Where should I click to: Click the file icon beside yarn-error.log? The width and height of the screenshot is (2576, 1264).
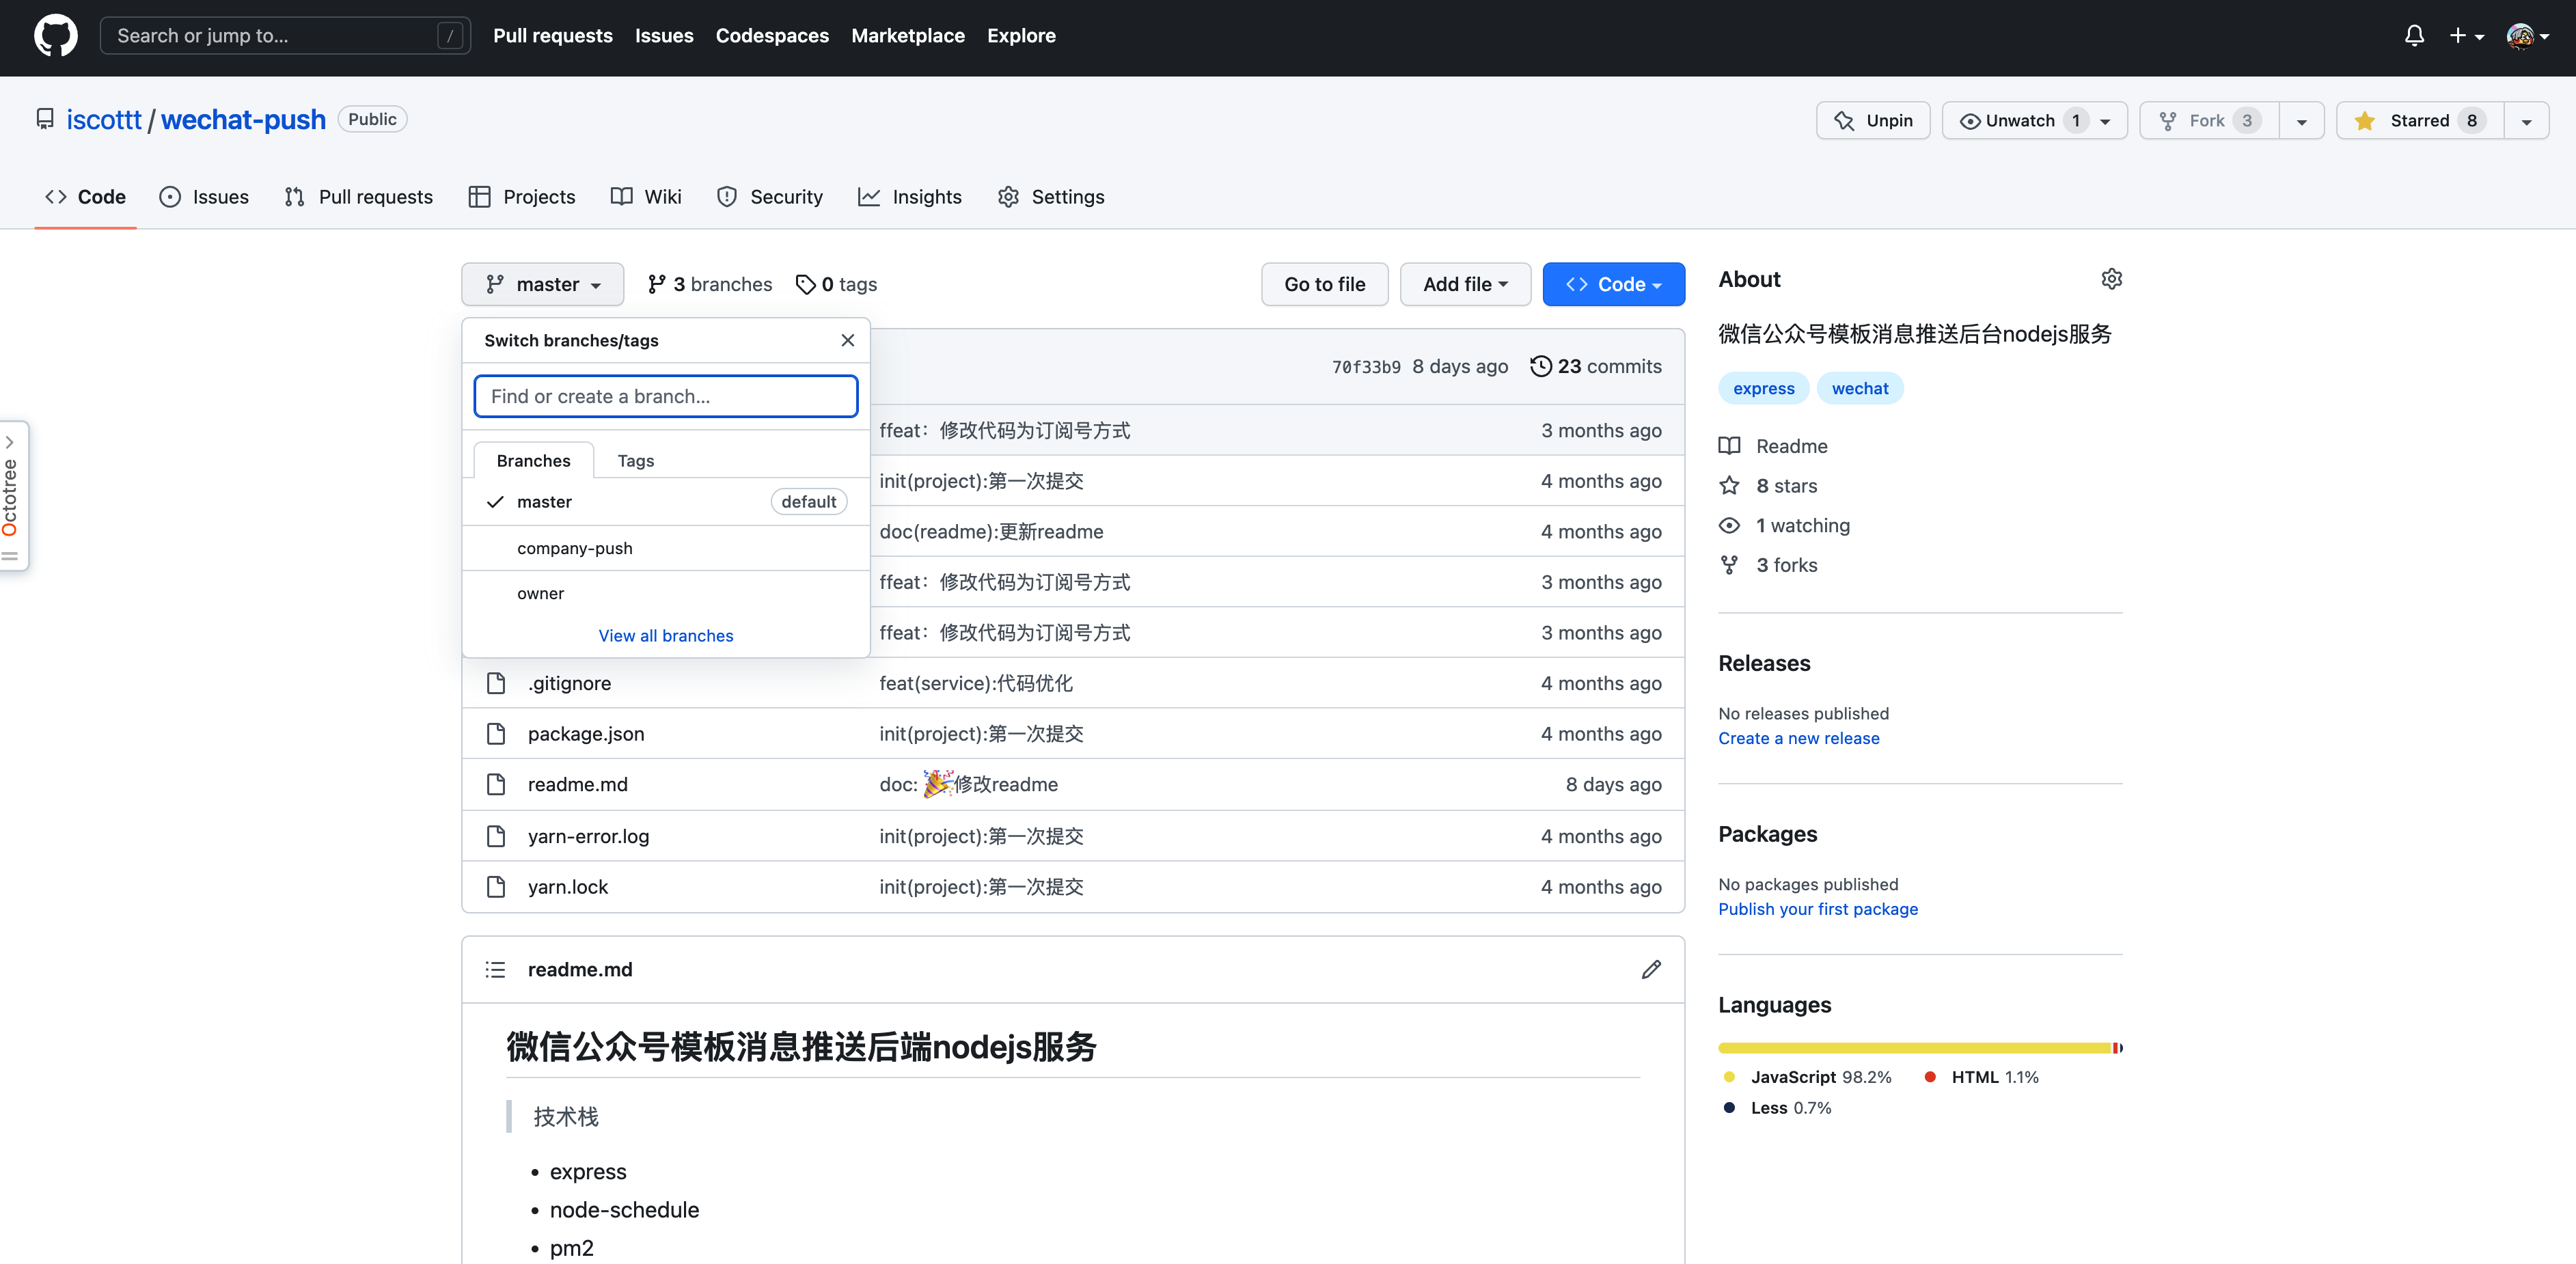click(x=495, y=836)
